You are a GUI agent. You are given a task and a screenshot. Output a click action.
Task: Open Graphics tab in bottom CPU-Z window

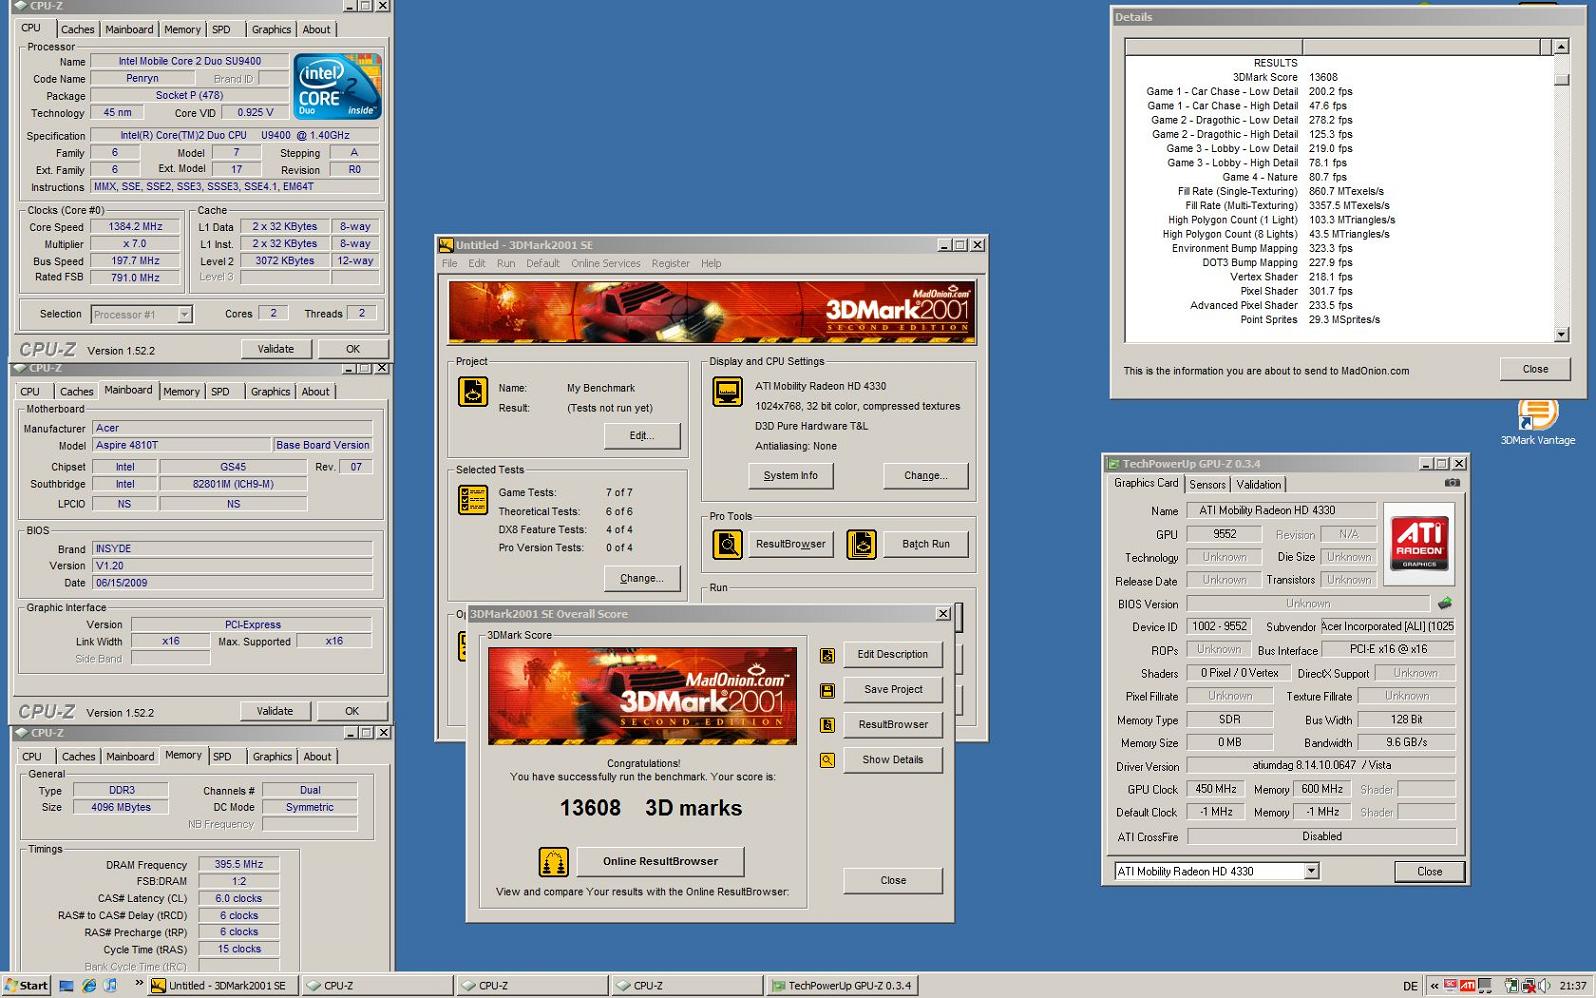272,757
